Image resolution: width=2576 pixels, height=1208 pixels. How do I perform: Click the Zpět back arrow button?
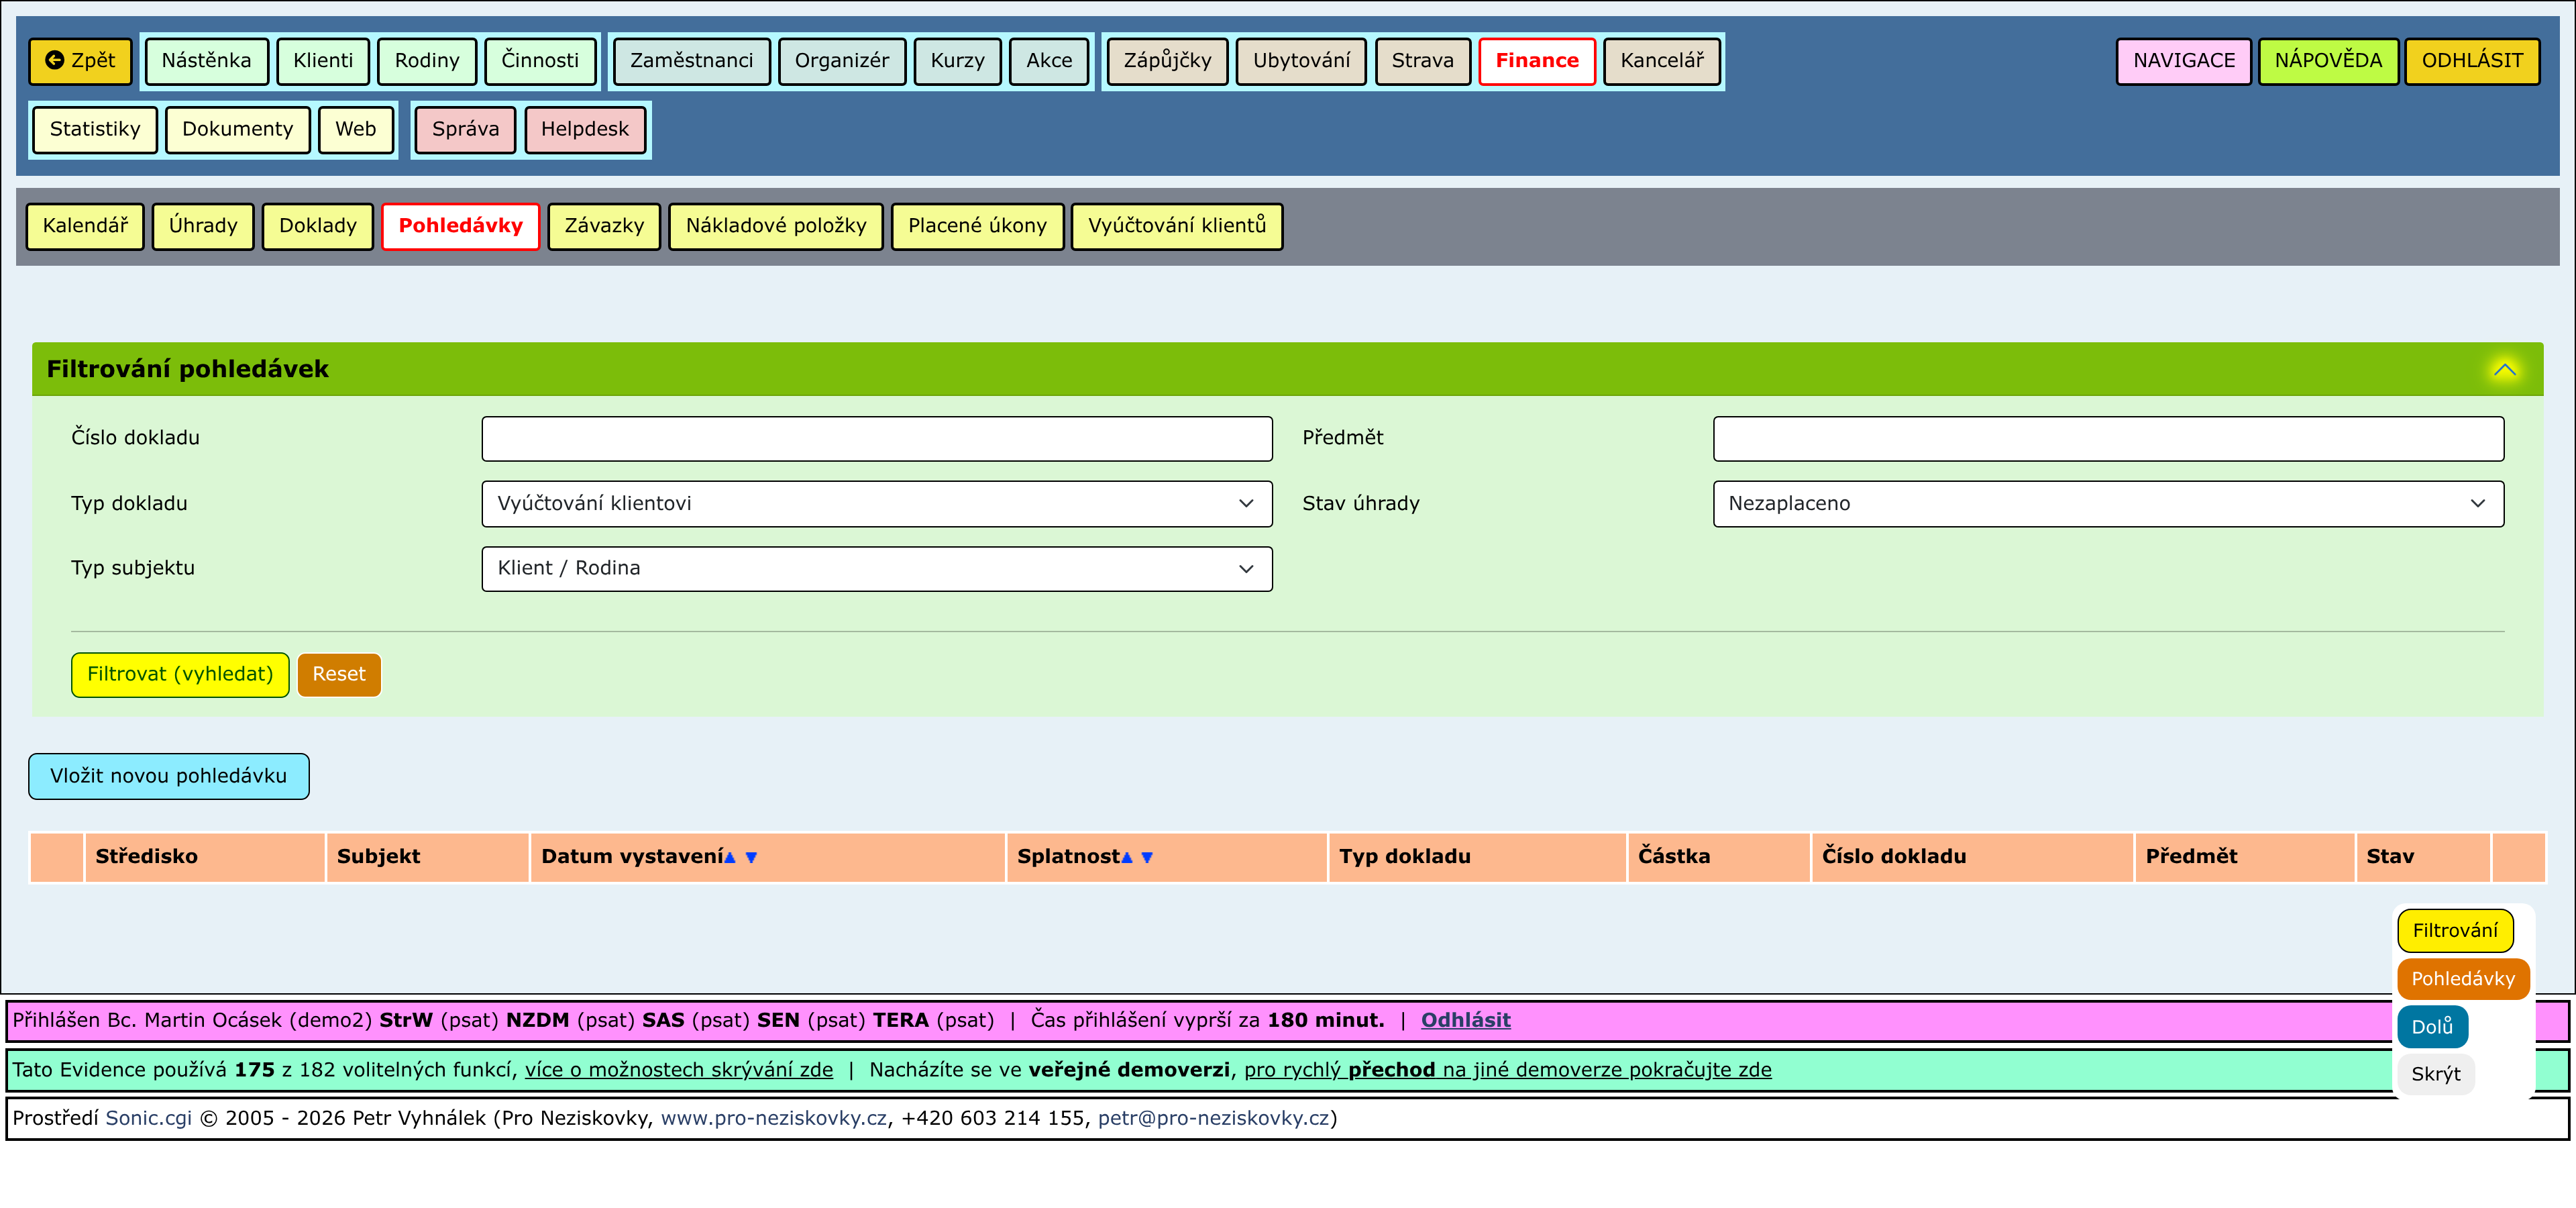[80, 61]
